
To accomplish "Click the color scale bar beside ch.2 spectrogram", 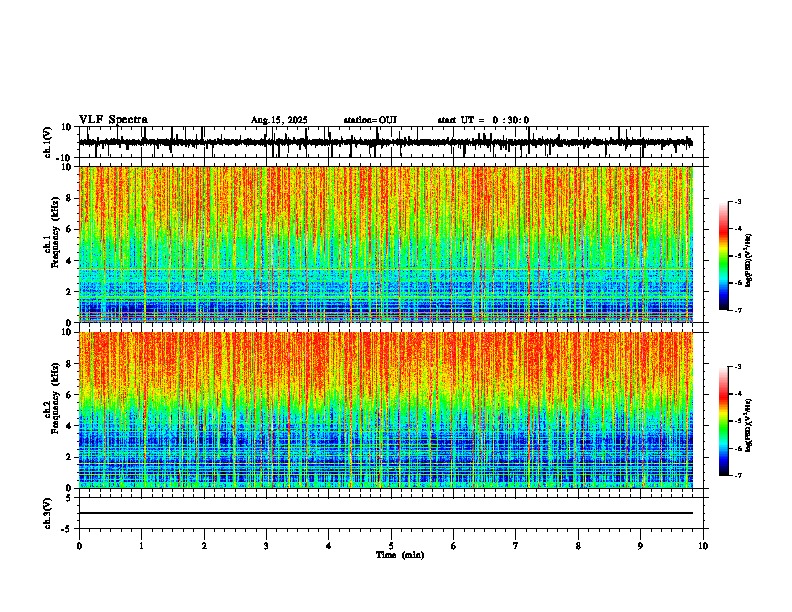I will click(x=723, y=421).
